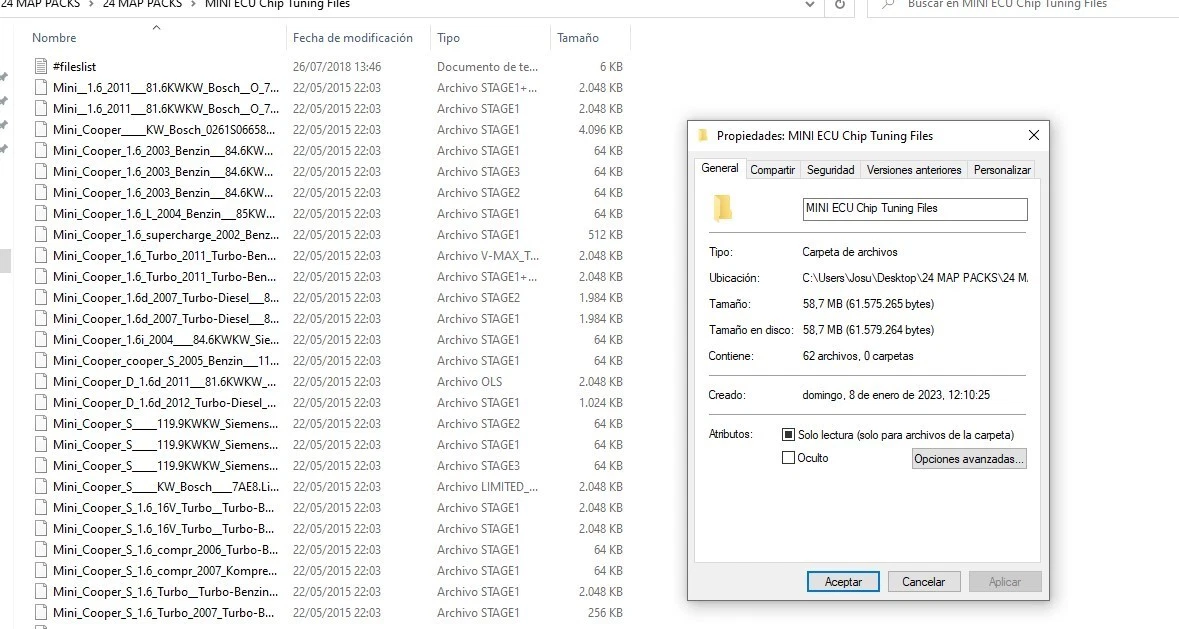Viewport: 1179px width, 629px height.
Task: Click the search magnifier icon
Action: point(888,5)
